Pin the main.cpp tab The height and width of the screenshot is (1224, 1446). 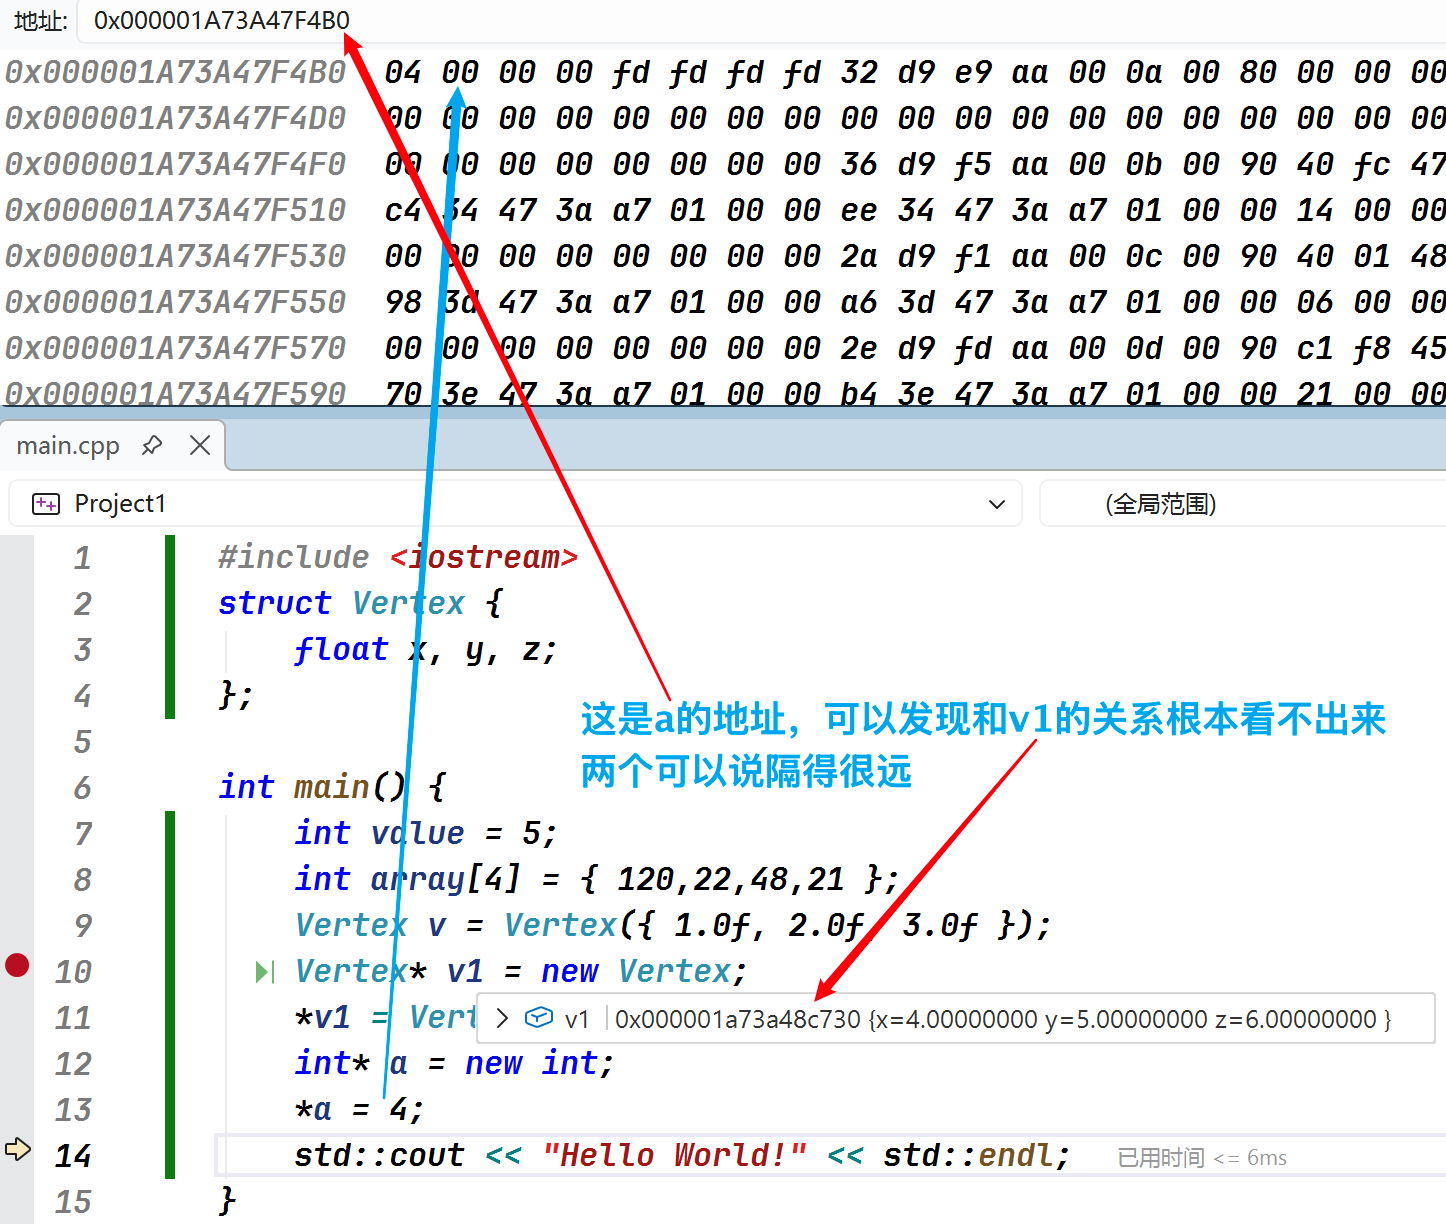(x=152, y=445)
